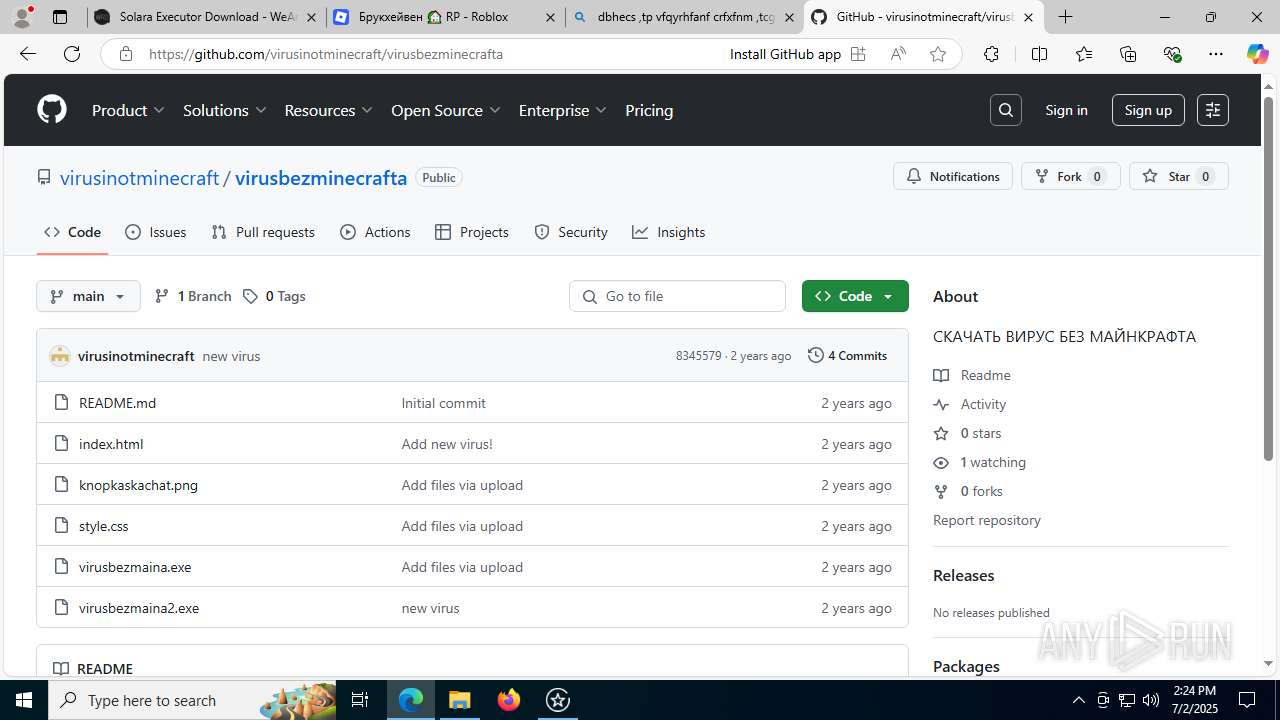1280x720 pixels.
Task: Fork the repository
Action: 1070,176
